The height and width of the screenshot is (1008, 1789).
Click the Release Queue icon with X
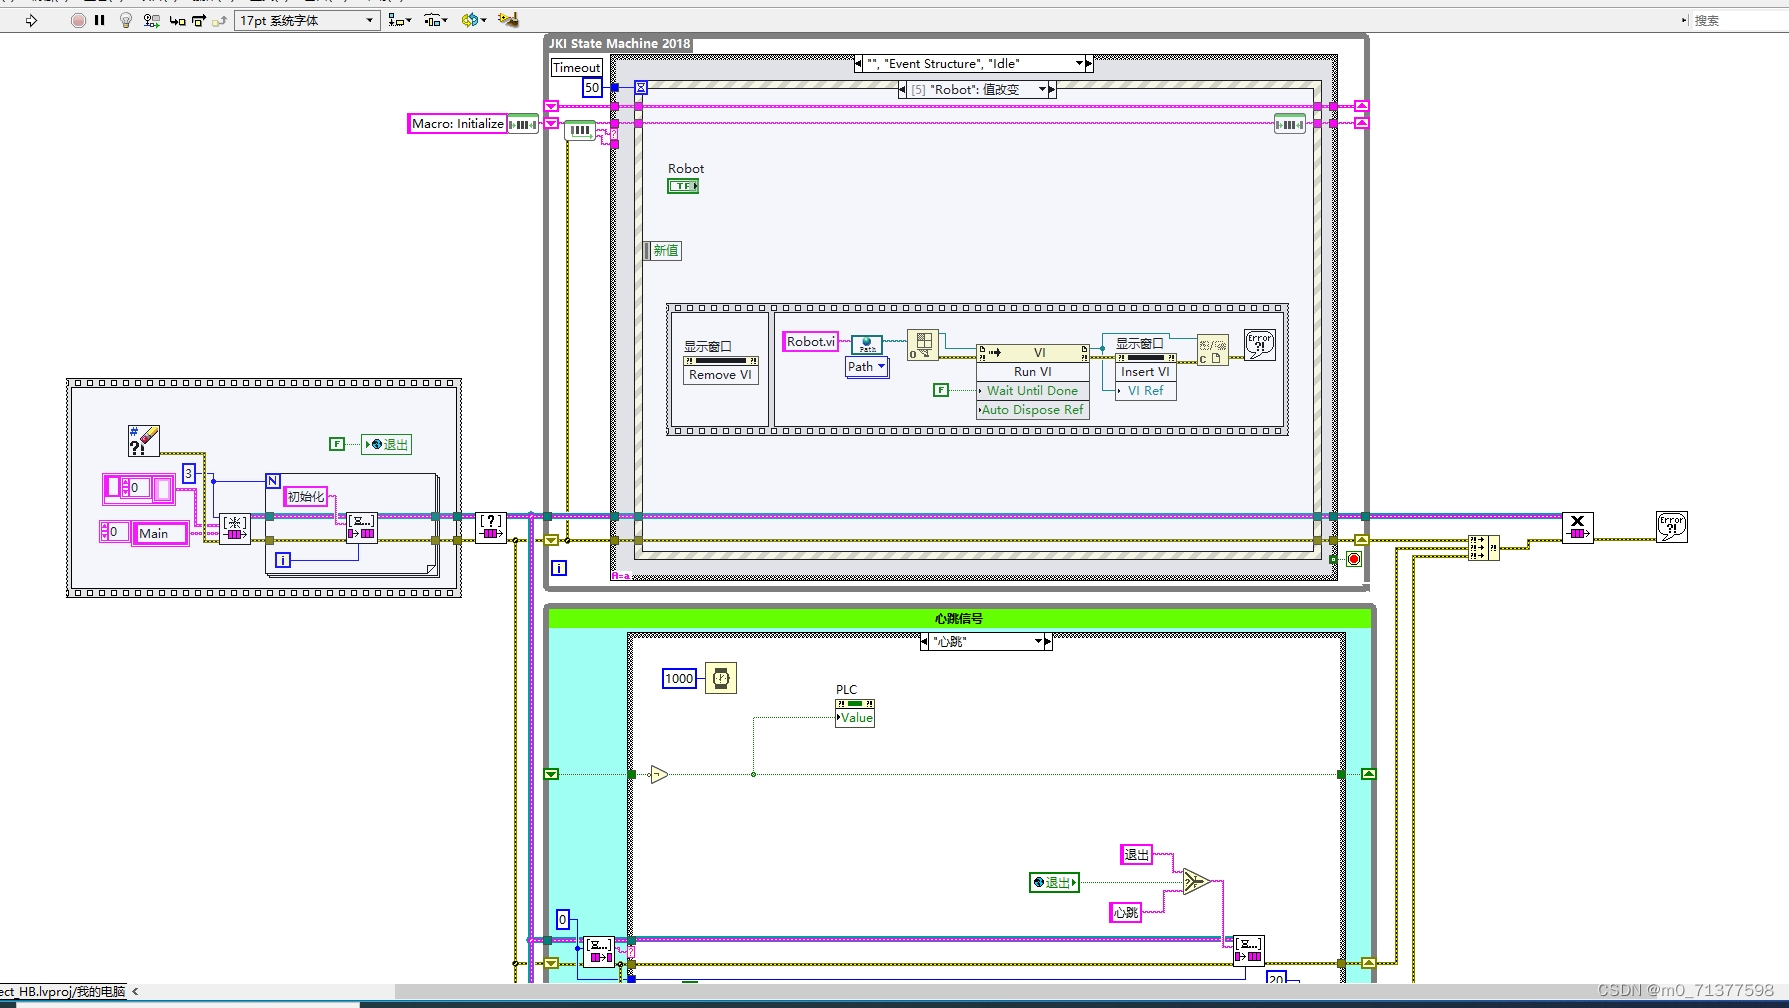pyautogui.click(x=1578, y=528)
